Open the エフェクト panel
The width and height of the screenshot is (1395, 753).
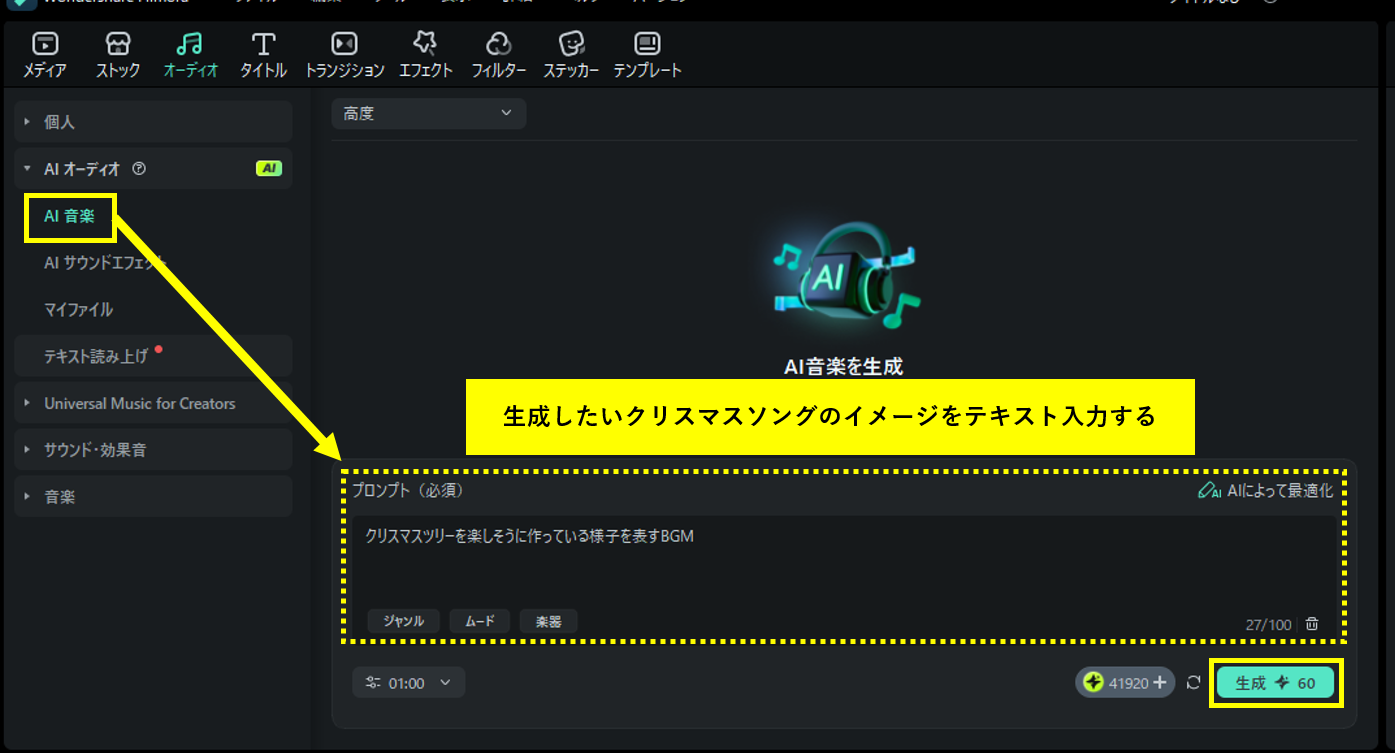[x=426, y=53]
